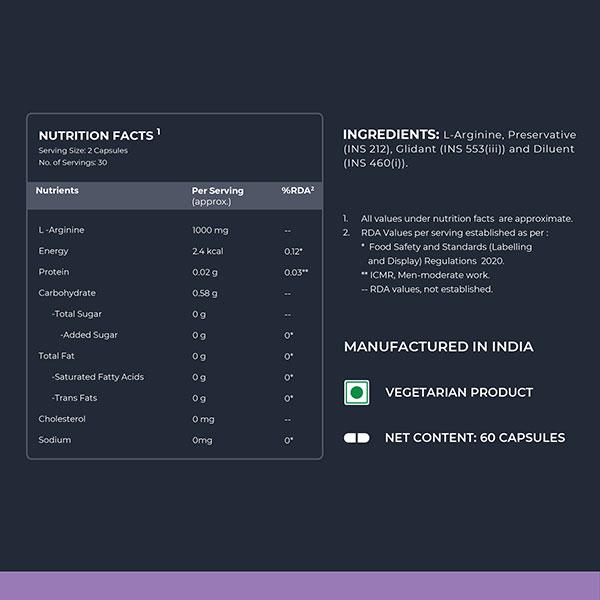Select the L-Arginine row label
This screenshot has height=600, width=600.
click(x=61, y=230)
